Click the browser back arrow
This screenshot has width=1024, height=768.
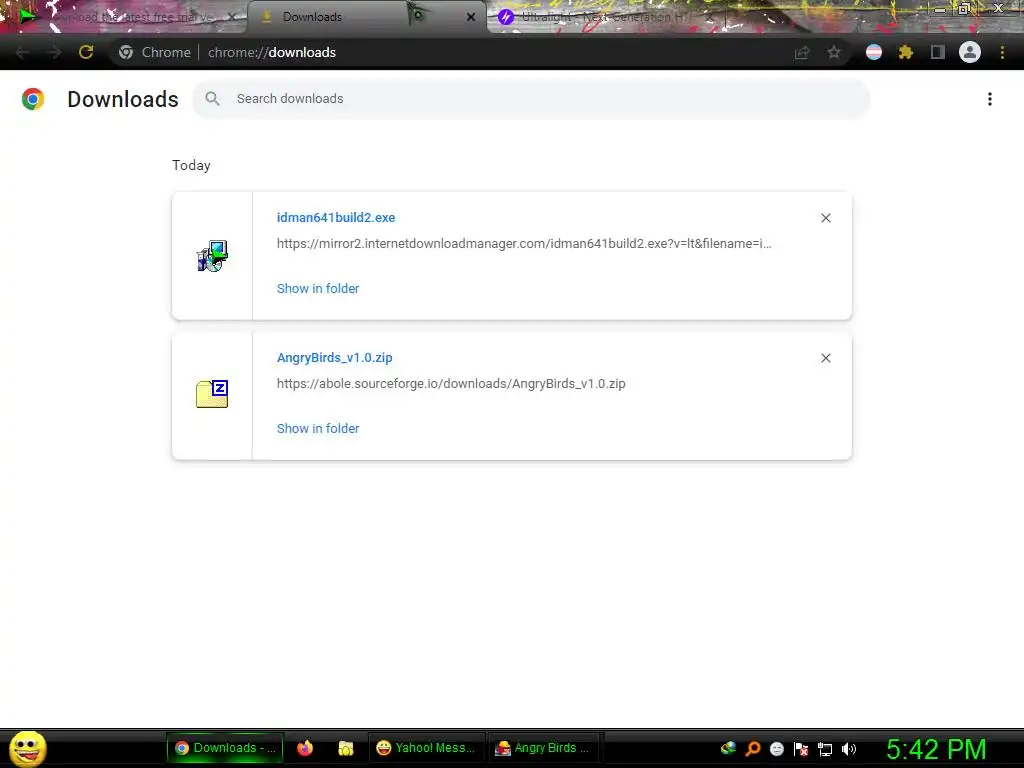22,52
